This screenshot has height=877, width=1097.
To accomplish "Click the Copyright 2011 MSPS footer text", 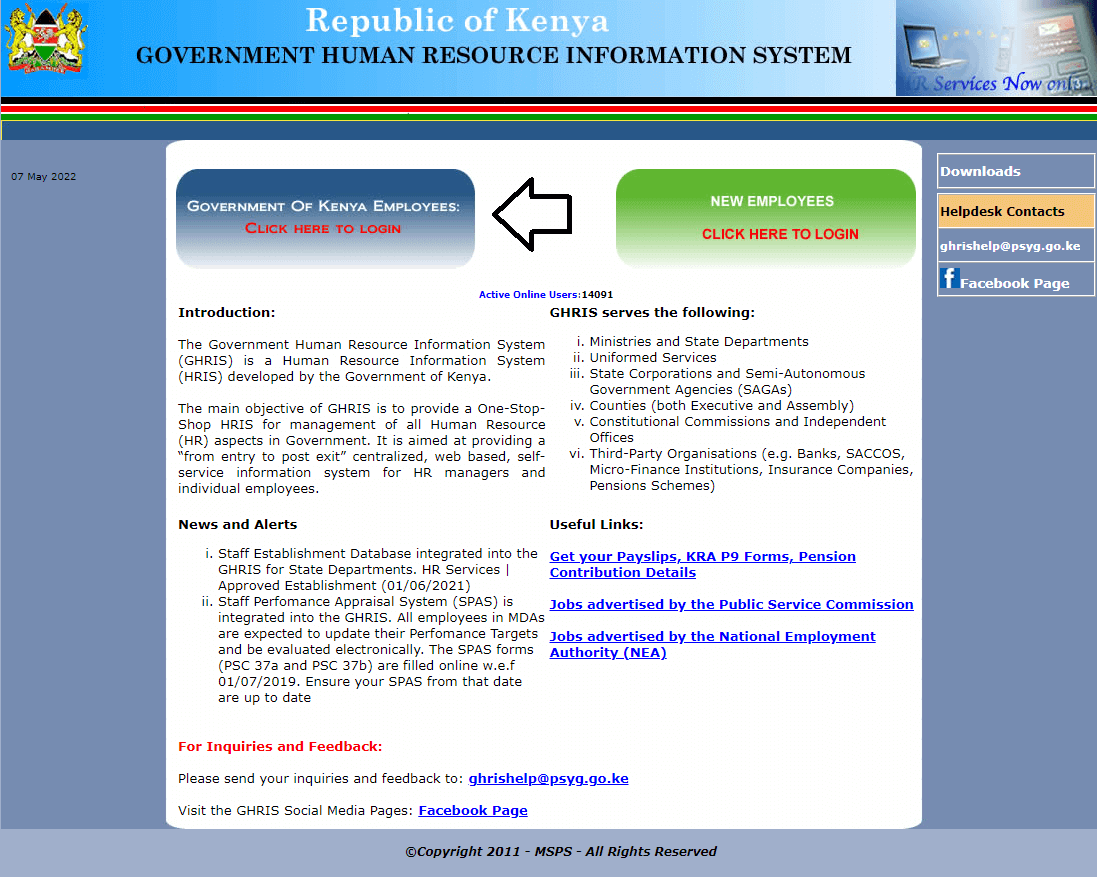I will click(x=561, y=851).
